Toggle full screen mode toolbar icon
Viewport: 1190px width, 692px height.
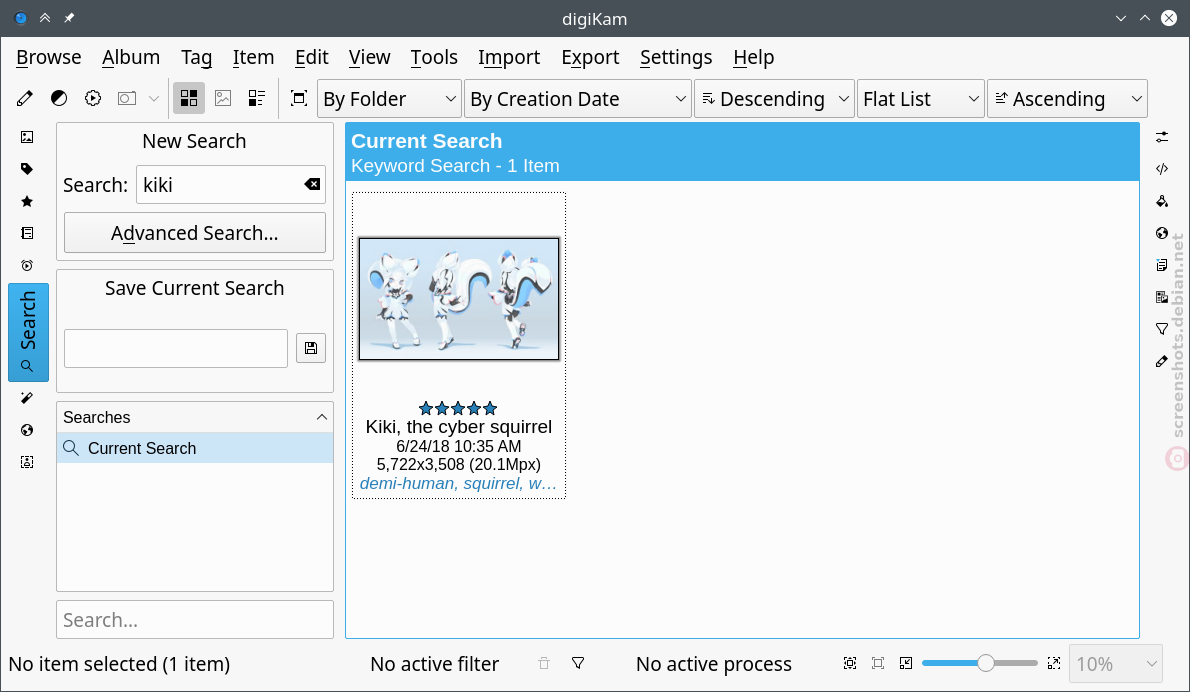[299, 99]
